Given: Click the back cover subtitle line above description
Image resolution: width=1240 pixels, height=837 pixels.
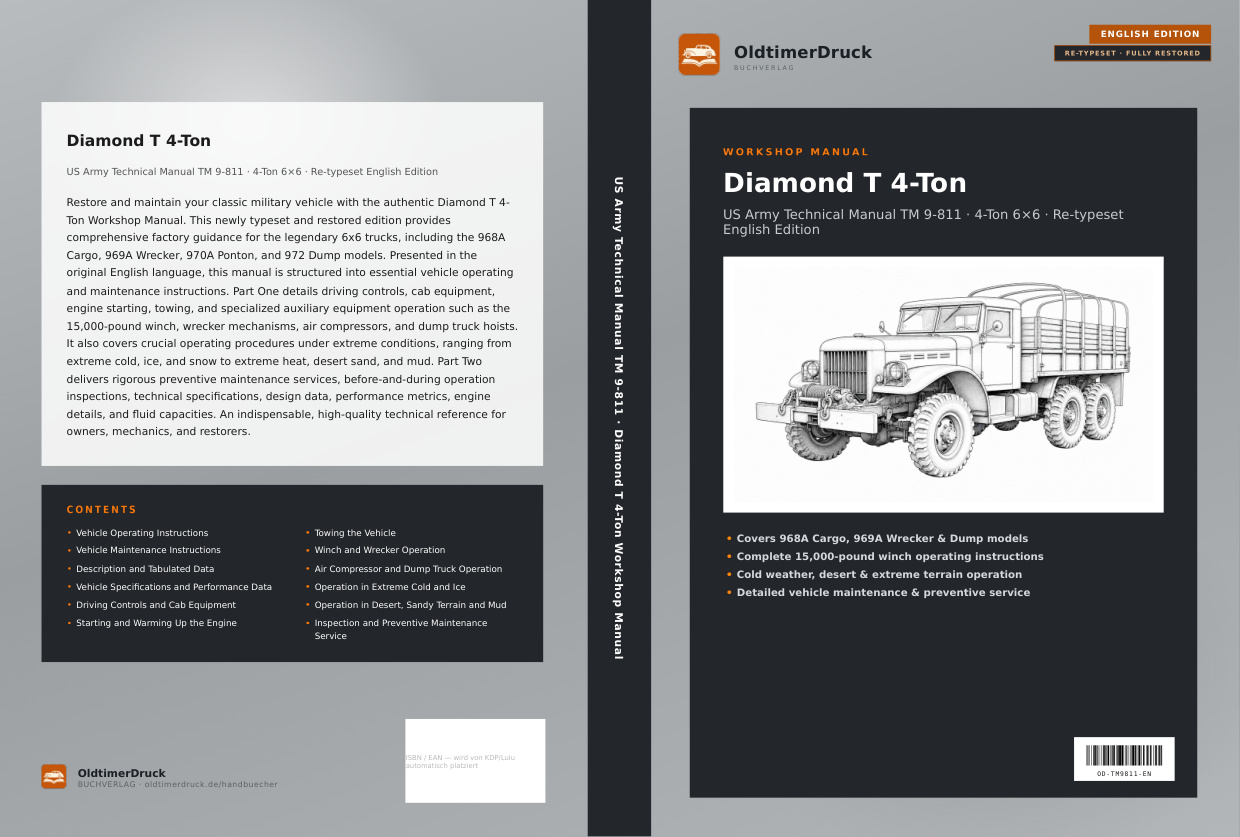Looking at the screenshot, I should (252, 172).
